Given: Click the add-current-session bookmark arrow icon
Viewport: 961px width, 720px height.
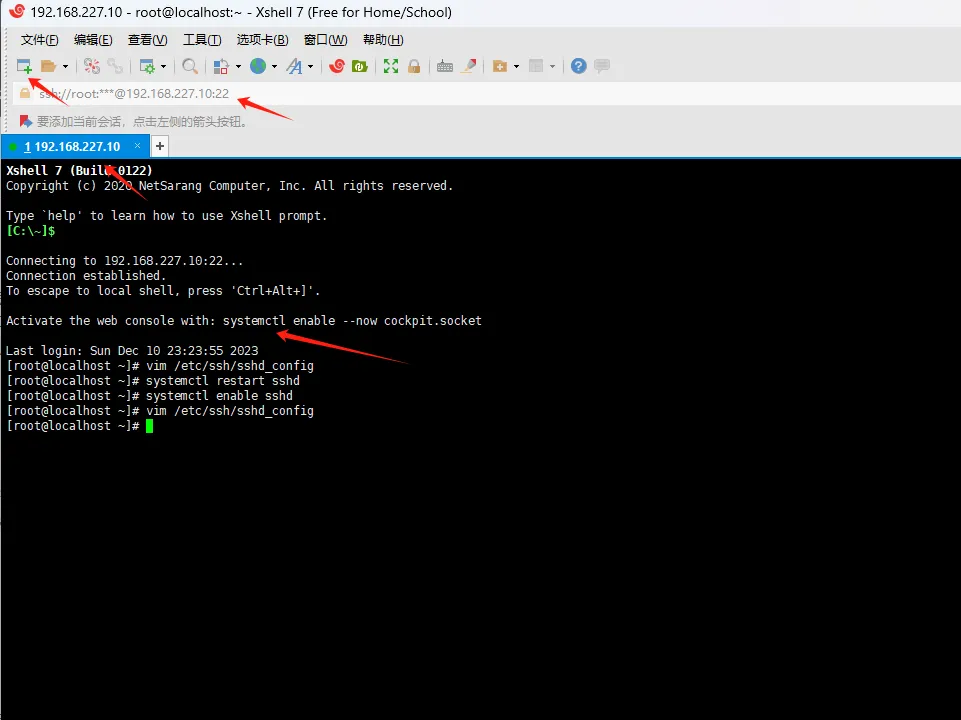Looking at the screenshot, I should (25, 121).
